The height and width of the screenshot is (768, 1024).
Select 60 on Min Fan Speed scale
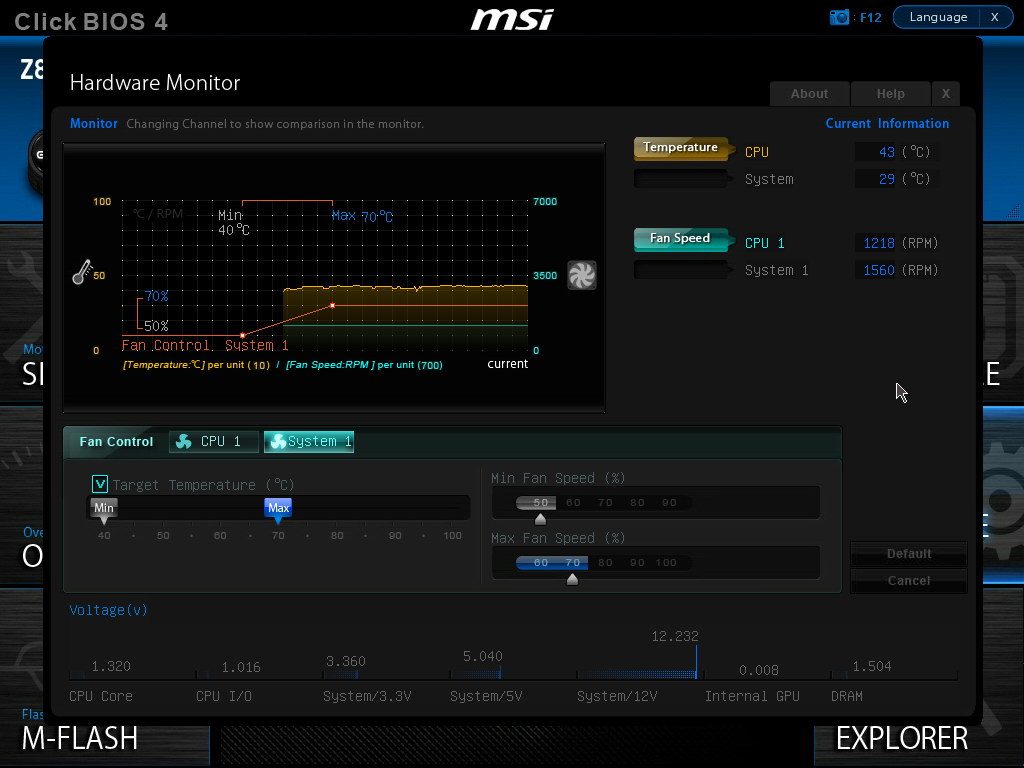573,502
